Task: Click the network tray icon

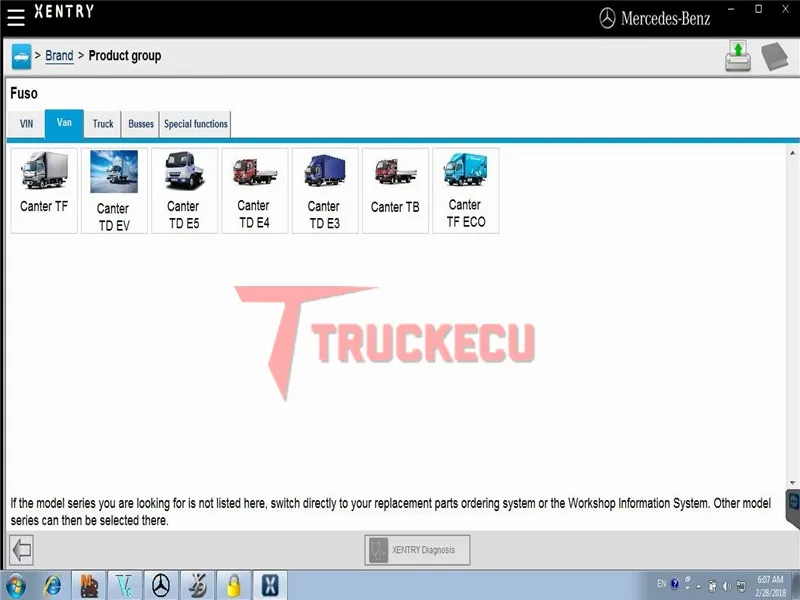Action: click(741, 586)
